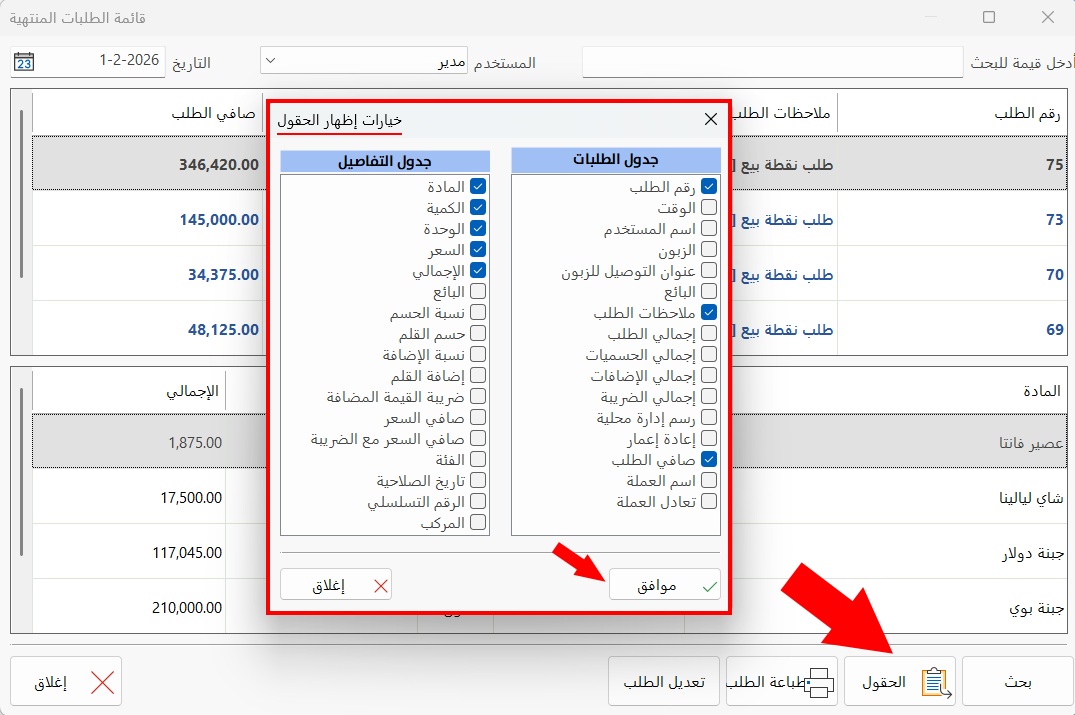
Task: Enable the الفئة checkbox
Action: pos(480,458)
